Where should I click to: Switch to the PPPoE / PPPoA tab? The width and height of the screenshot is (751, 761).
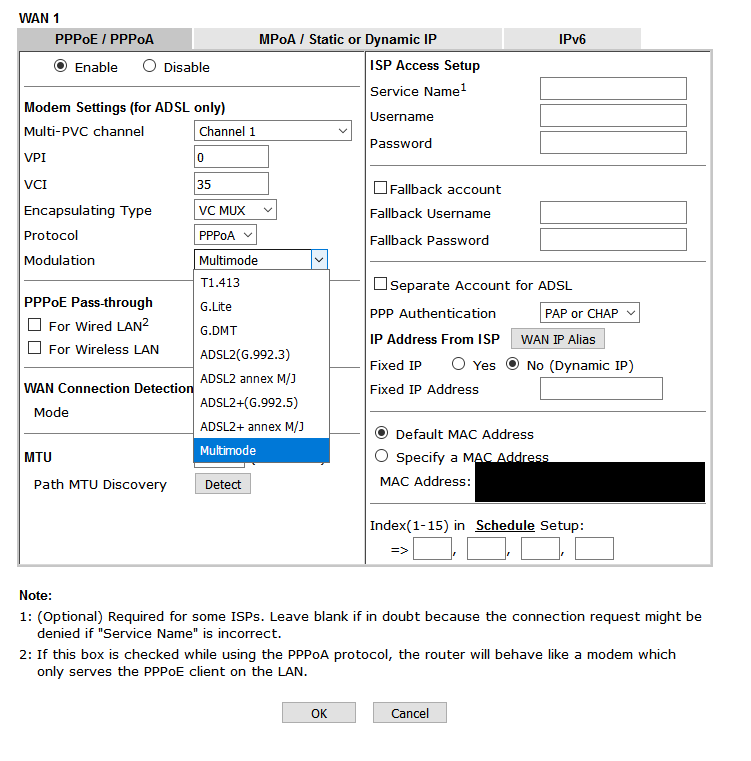pyautogui.click(x=104, y=39)
